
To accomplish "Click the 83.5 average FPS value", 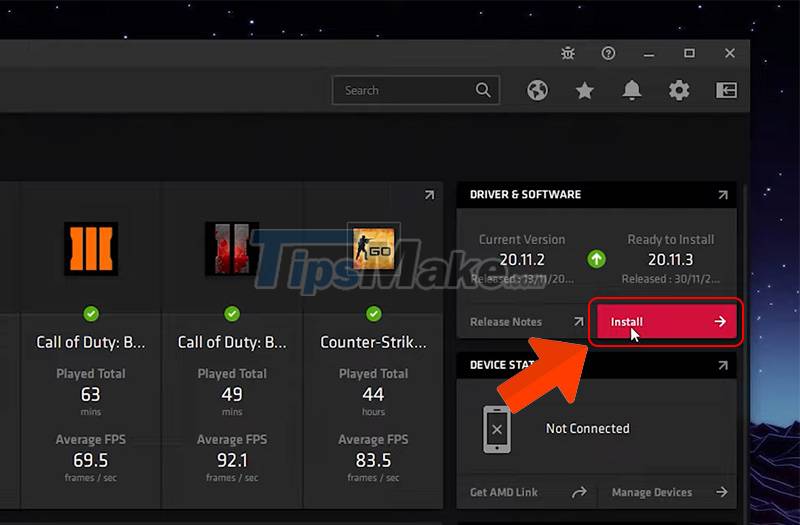I will pyautogui.click(x=373, y=460).
